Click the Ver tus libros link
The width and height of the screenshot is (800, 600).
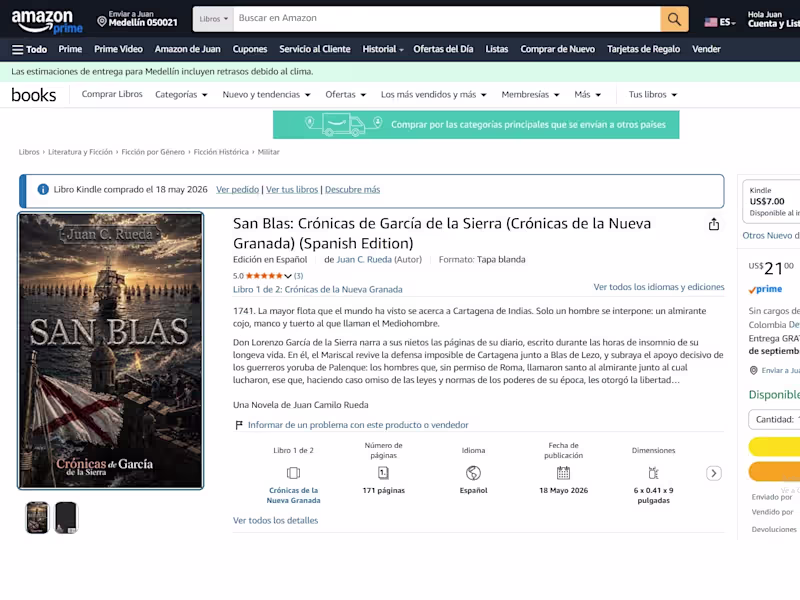[292, 190]
